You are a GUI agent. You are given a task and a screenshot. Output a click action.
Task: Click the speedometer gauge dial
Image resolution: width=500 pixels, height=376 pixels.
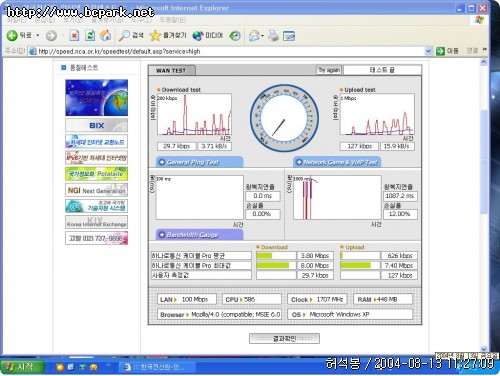click(x=284, y=118)
